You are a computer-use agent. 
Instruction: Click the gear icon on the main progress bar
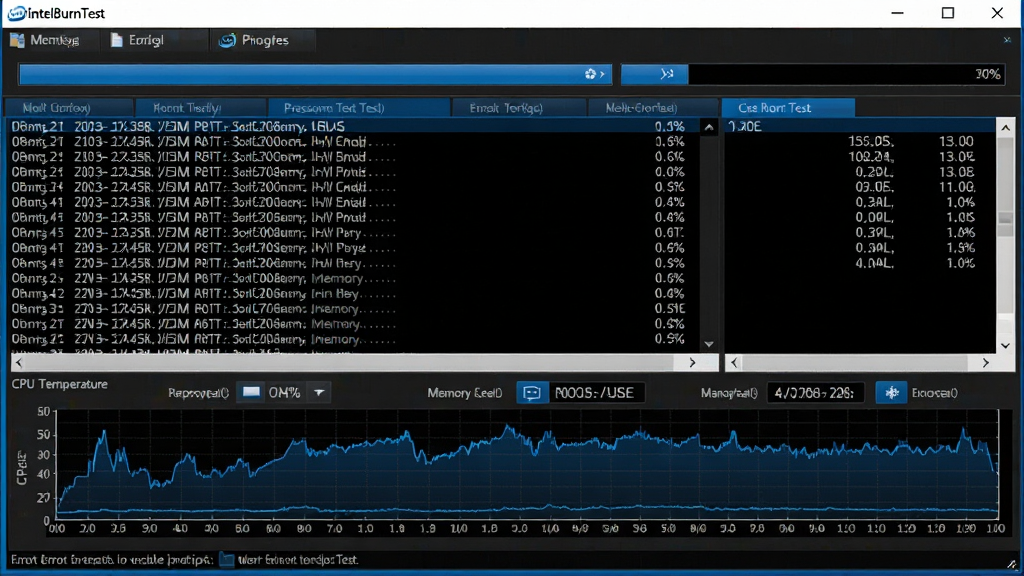click(x=590, y=74)
